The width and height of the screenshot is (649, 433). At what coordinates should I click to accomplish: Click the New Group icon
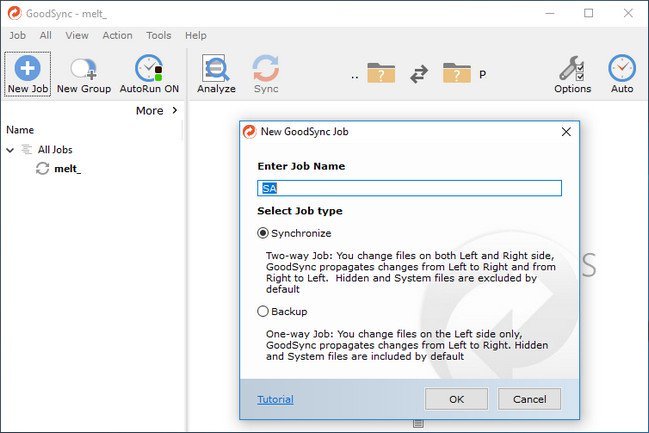[83, 70]
